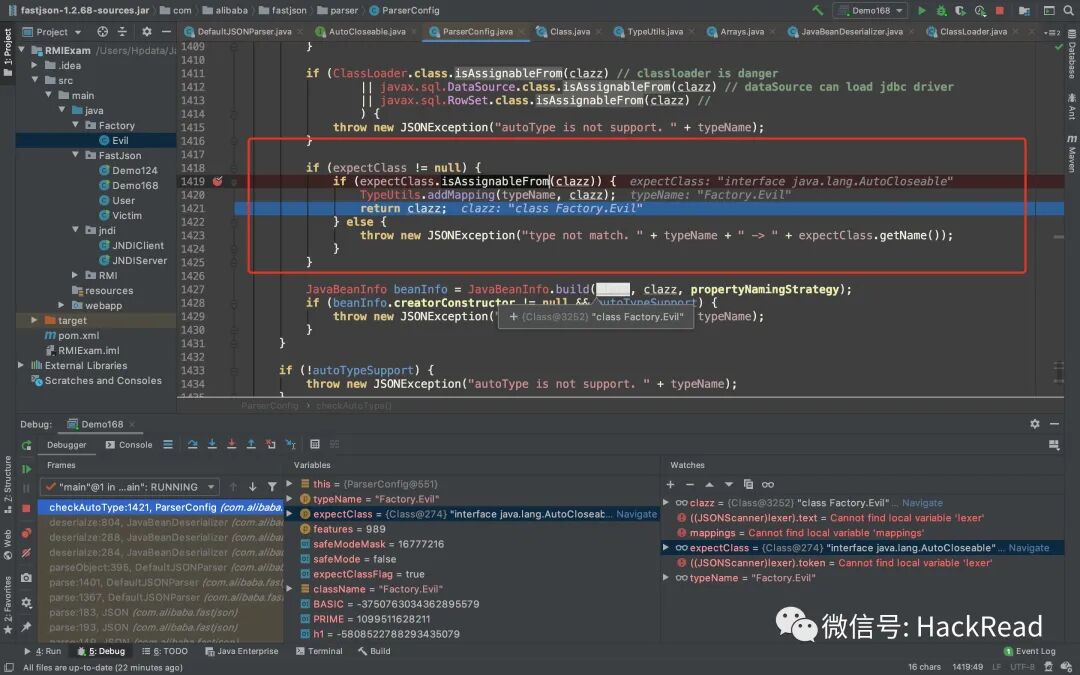1080x675 pixels.
Task: Select typeName = "Factory.Evil" variable row
Action: coord(472,499)
